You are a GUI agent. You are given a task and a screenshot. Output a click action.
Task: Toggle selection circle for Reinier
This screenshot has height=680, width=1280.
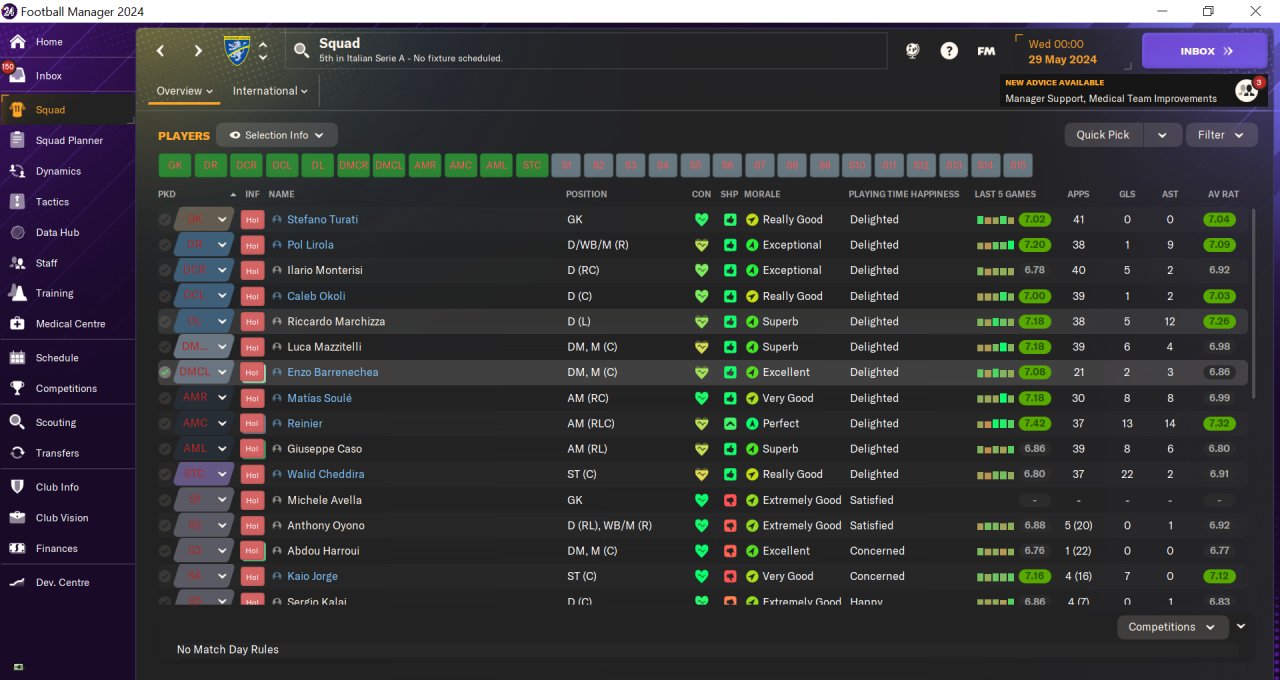(x=165, y=424)
